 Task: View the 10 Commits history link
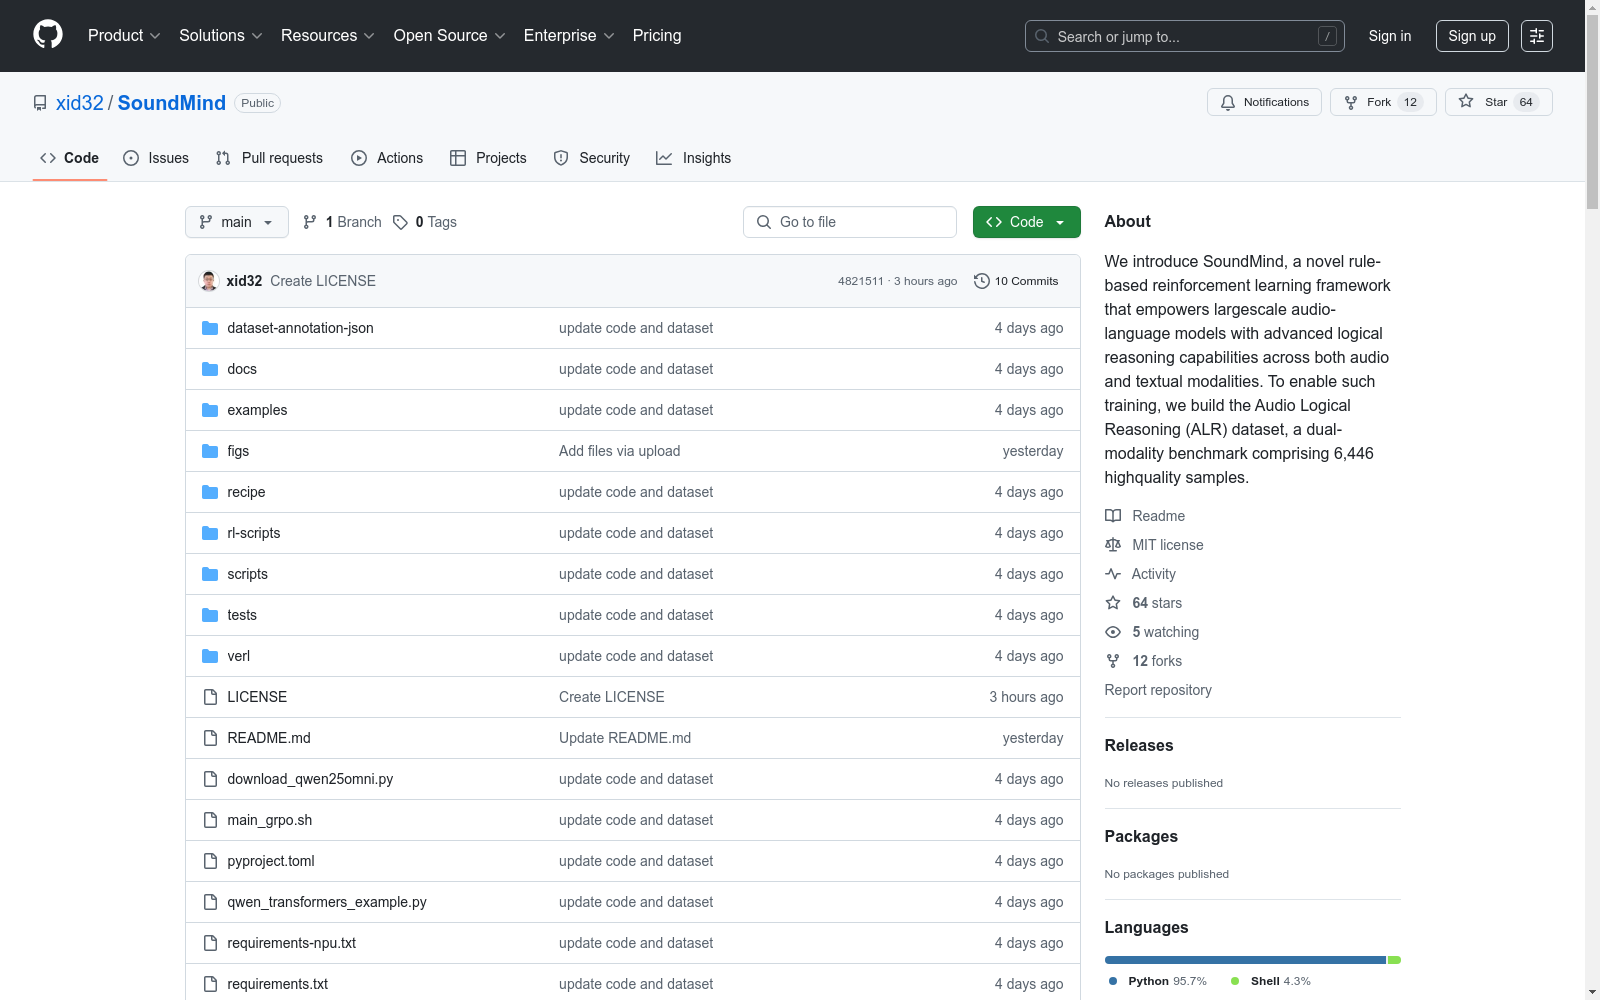1016,281
